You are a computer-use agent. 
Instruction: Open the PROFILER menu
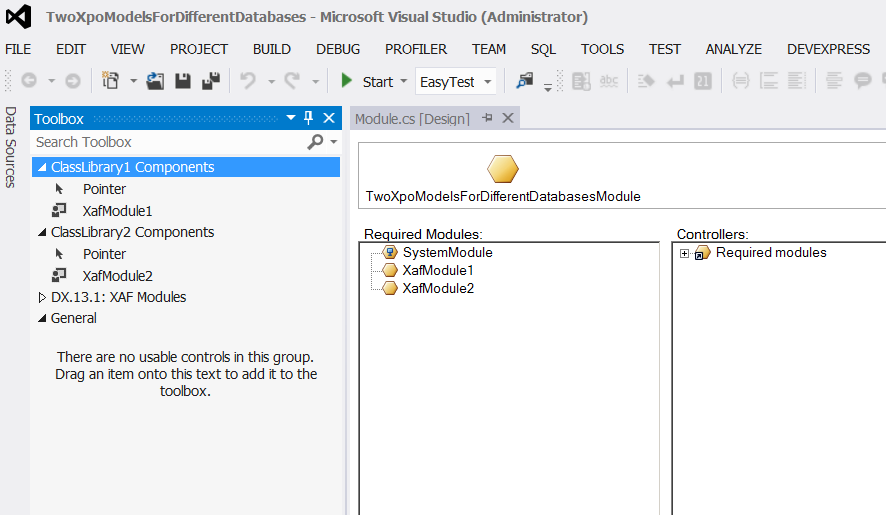pyautogui.click(x=416, y=49)
